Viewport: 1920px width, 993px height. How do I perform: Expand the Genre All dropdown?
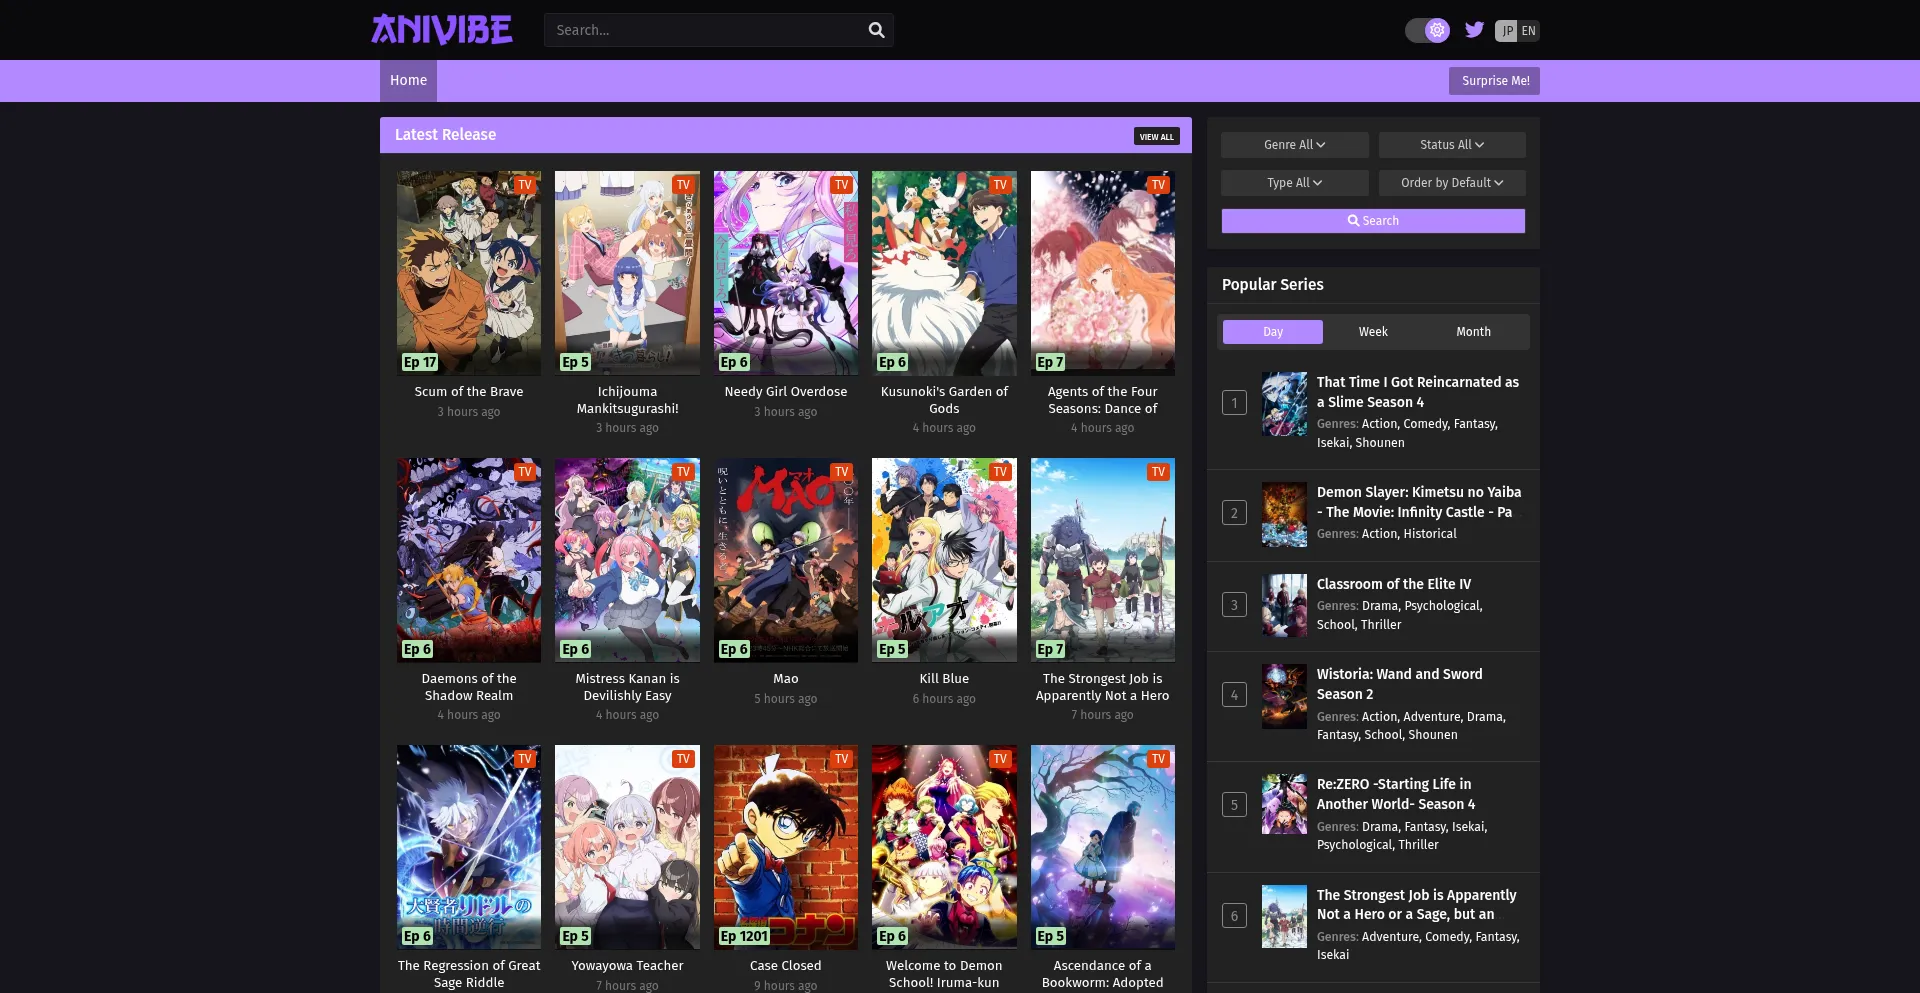tap(1295, 145)
